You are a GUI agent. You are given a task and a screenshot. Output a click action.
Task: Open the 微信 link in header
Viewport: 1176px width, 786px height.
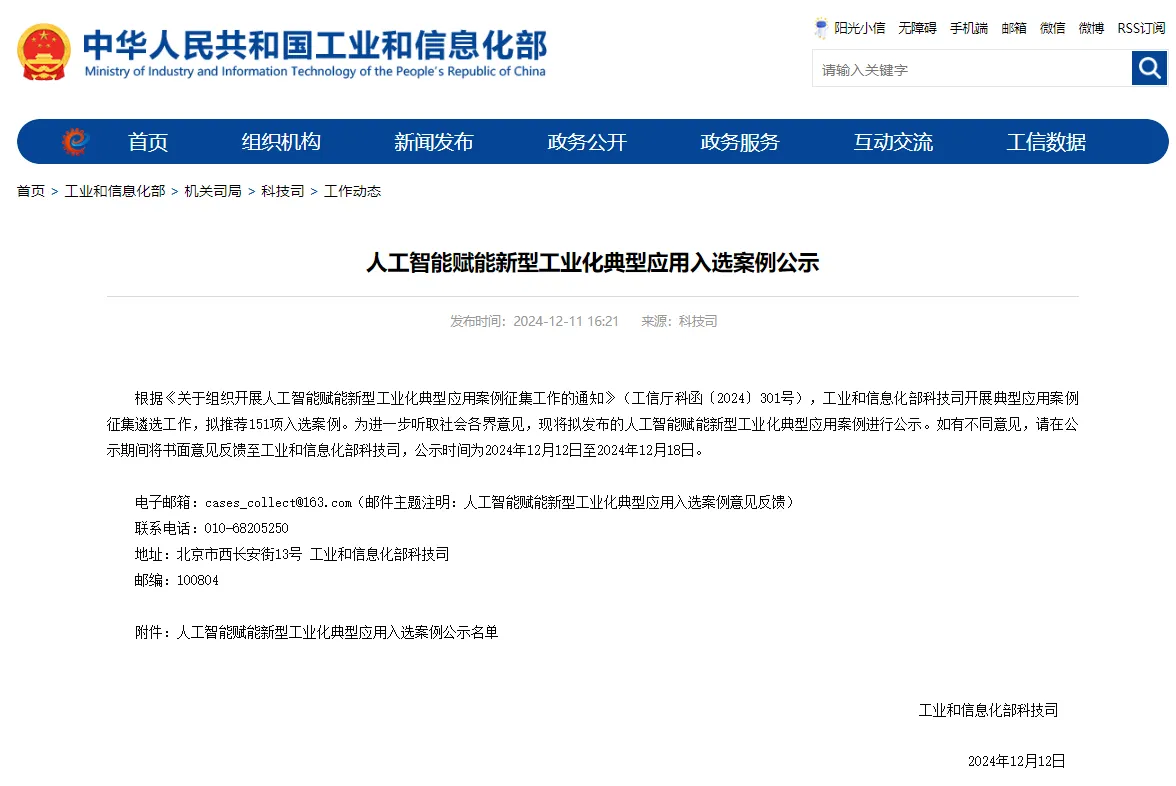(1052, 28)
